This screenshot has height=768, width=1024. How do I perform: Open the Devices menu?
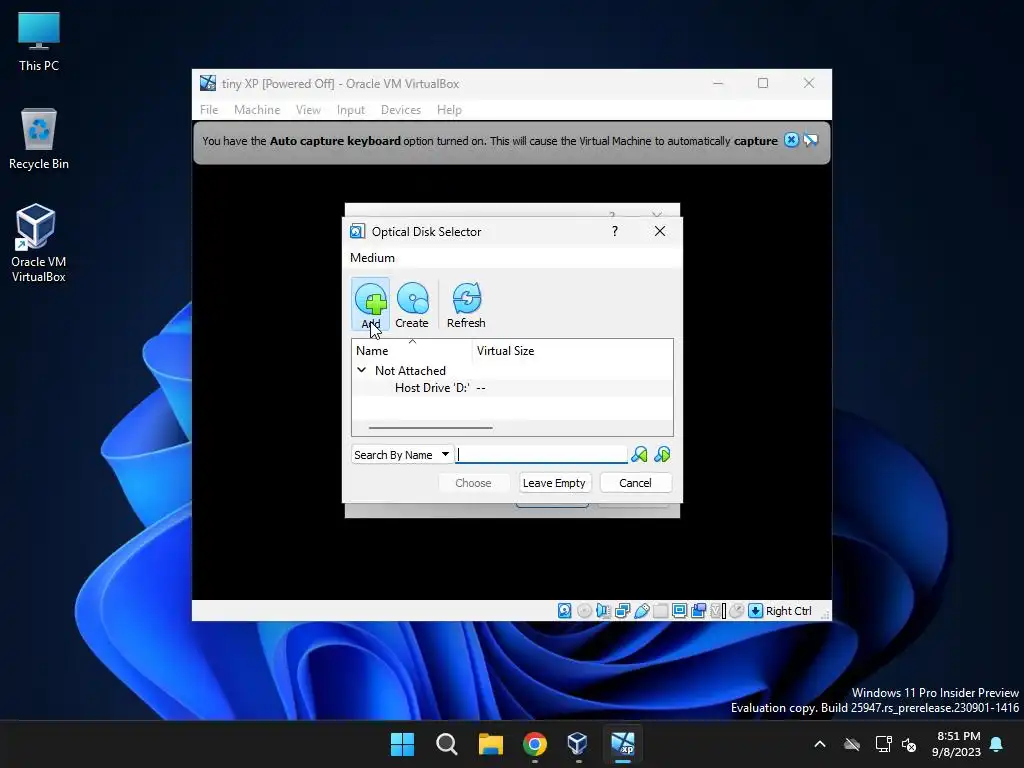(x=401, y=110)
